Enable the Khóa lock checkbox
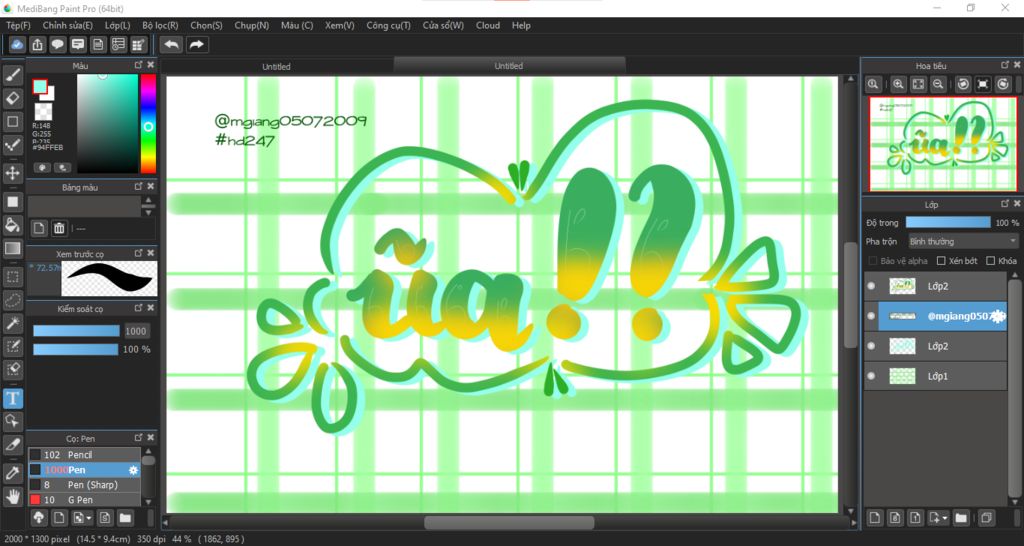The width and height of the screenshot is (1024, 546). pos(991,261)
